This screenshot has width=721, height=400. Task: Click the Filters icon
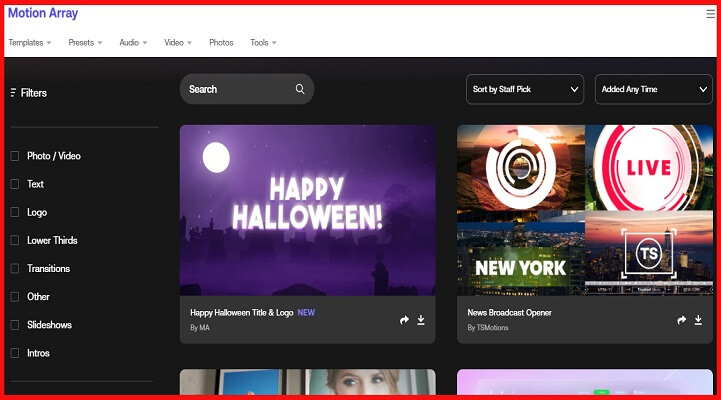click(13, 93)
